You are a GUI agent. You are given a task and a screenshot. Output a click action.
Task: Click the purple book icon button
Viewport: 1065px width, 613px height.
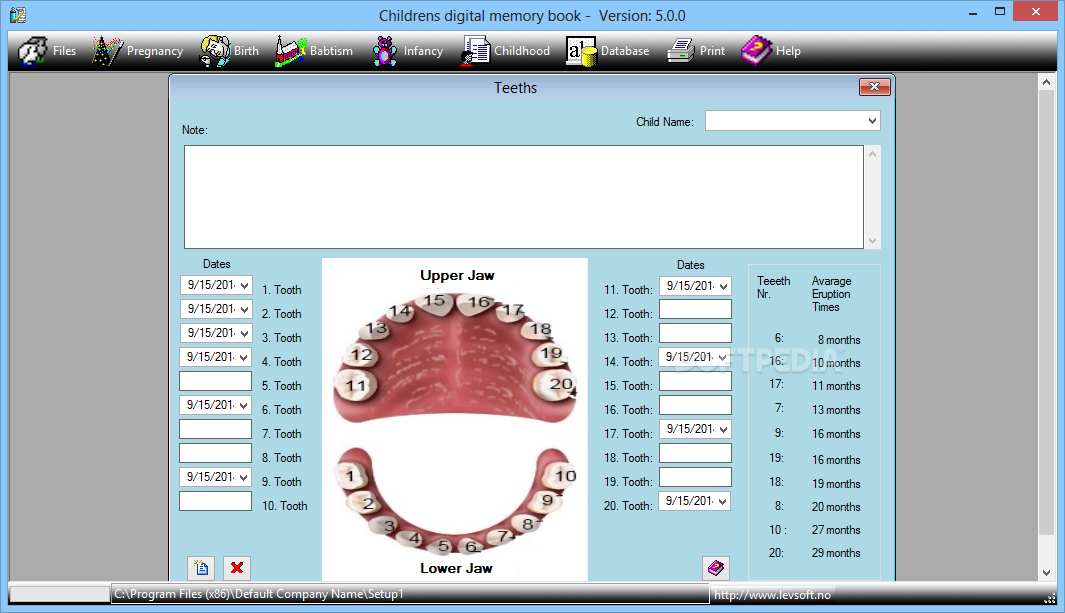click(716, 568)
